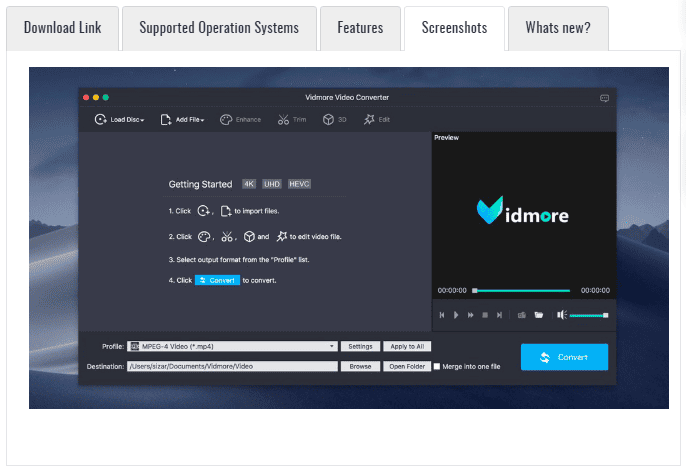Click the Browse button
Screen dimensions: 686x468
(x=360, y=366)
